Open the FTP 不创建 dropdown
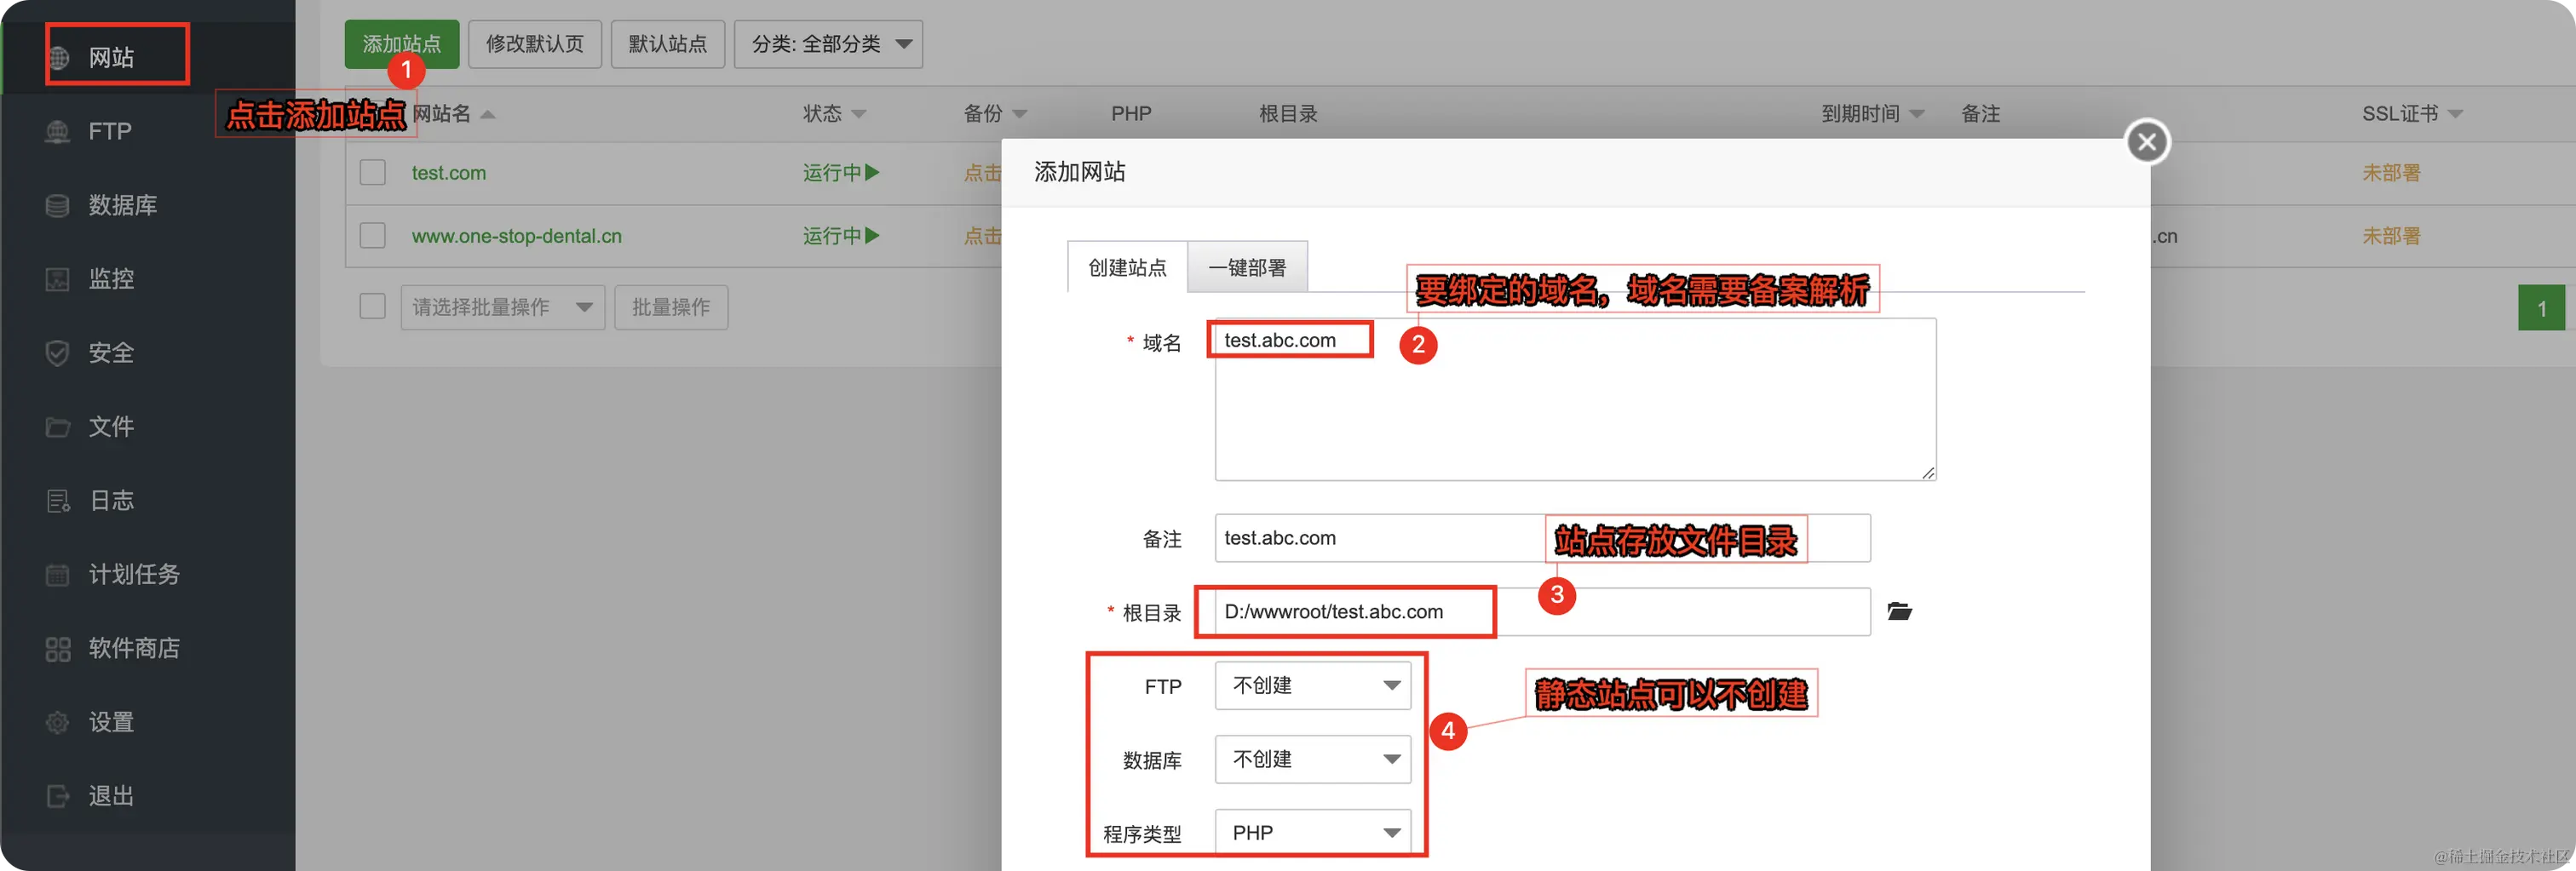 pos(1312,685)
